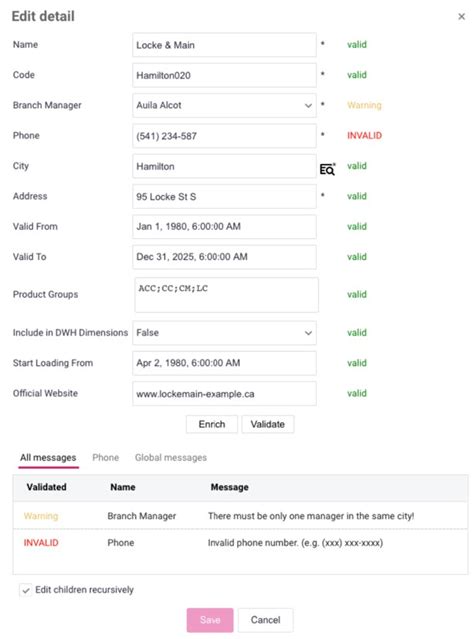Click the Validate button
474x639 pixels.
(x=268, y=424)
